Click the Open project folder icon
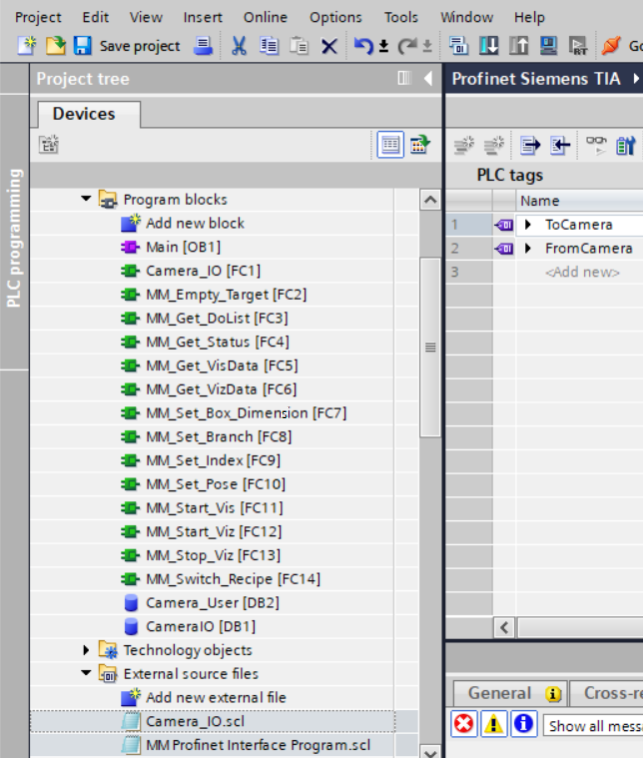 coord(55,46)
